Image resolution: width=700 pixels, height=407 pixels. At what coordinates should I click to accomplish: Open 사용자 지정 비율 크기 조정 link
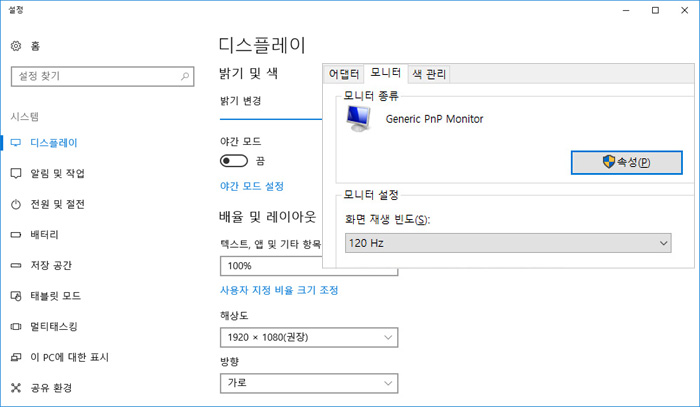point(279,290)
